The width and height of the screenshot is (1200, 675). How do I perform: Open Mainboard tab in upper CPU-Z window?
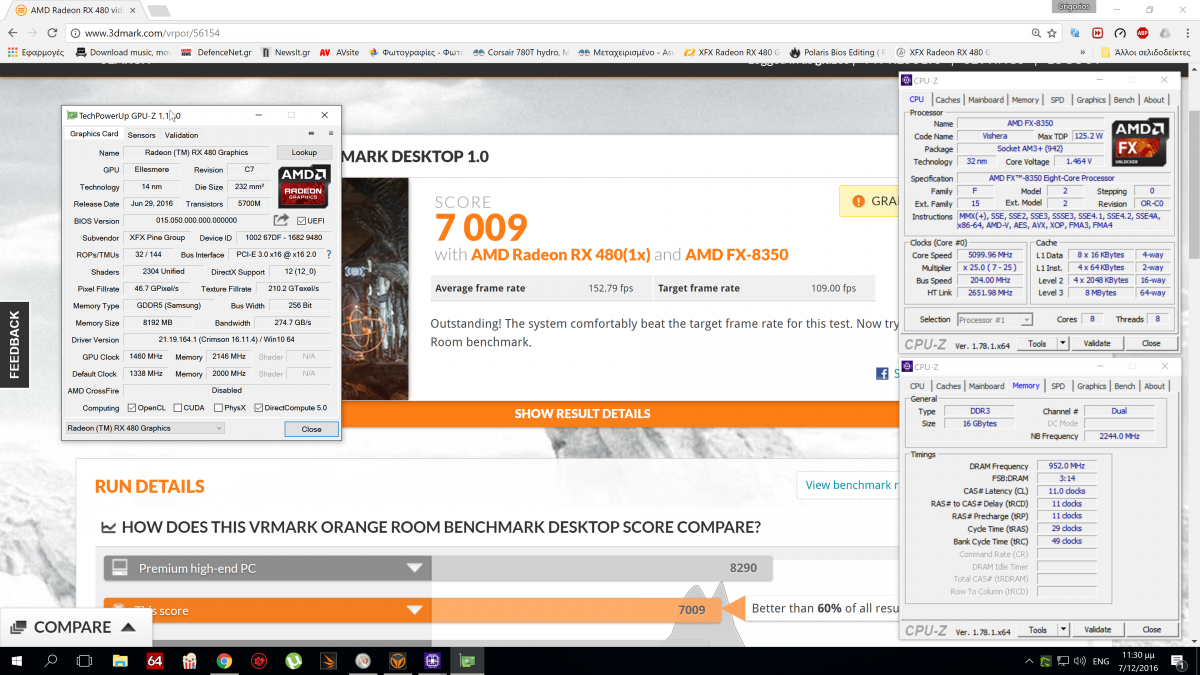(x=986, y=100)
